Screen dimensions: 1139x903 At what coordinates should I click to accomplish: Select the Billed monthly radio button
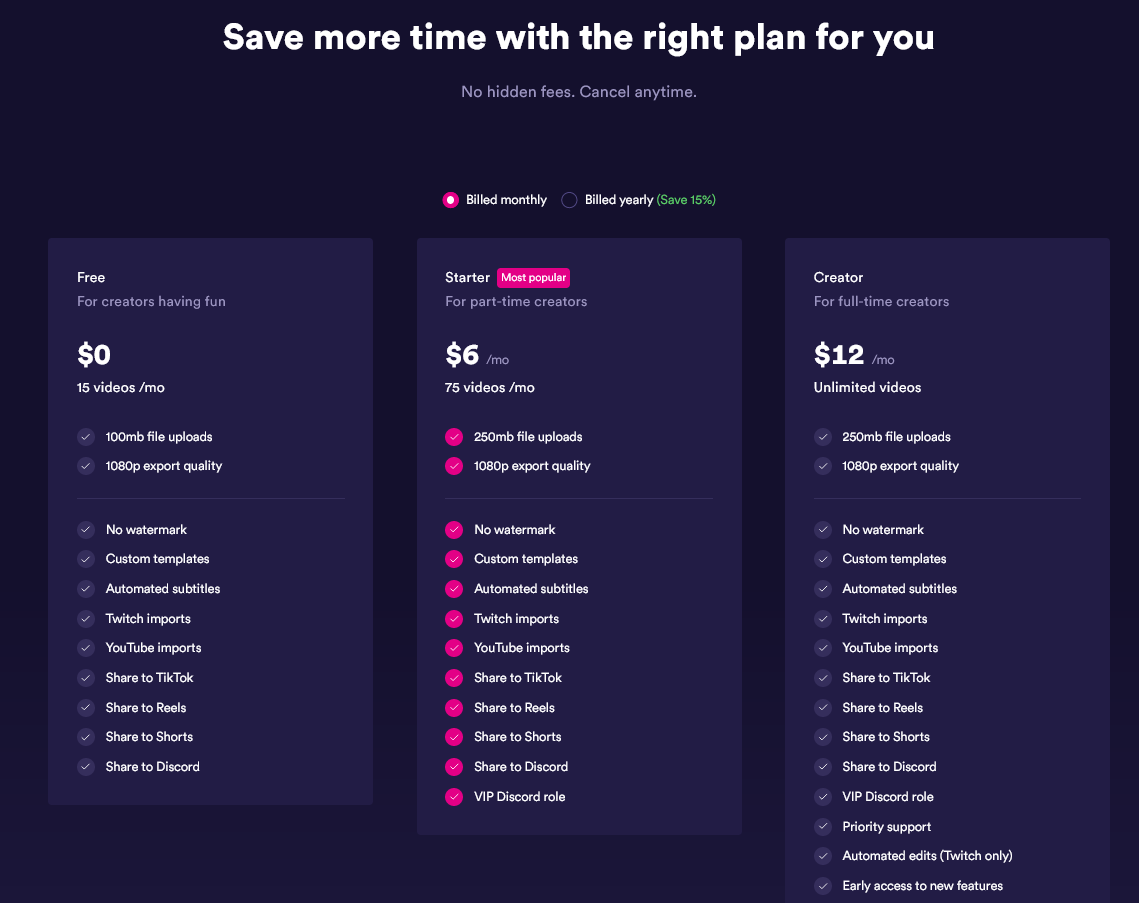[450, 200]
